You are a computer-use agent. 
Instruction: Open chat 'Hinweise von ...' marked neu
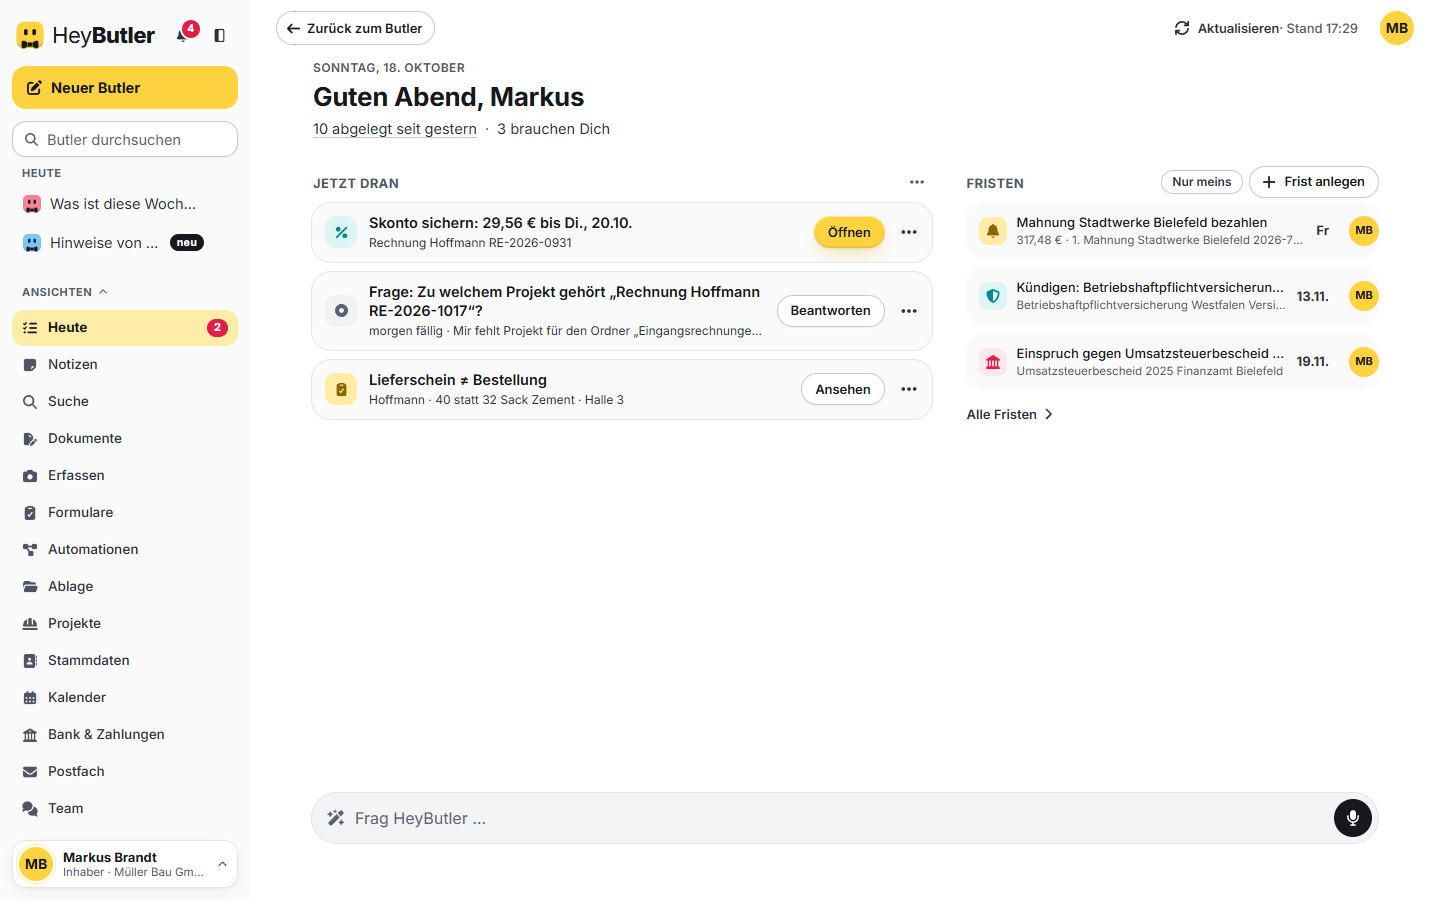tap(125, 243)
